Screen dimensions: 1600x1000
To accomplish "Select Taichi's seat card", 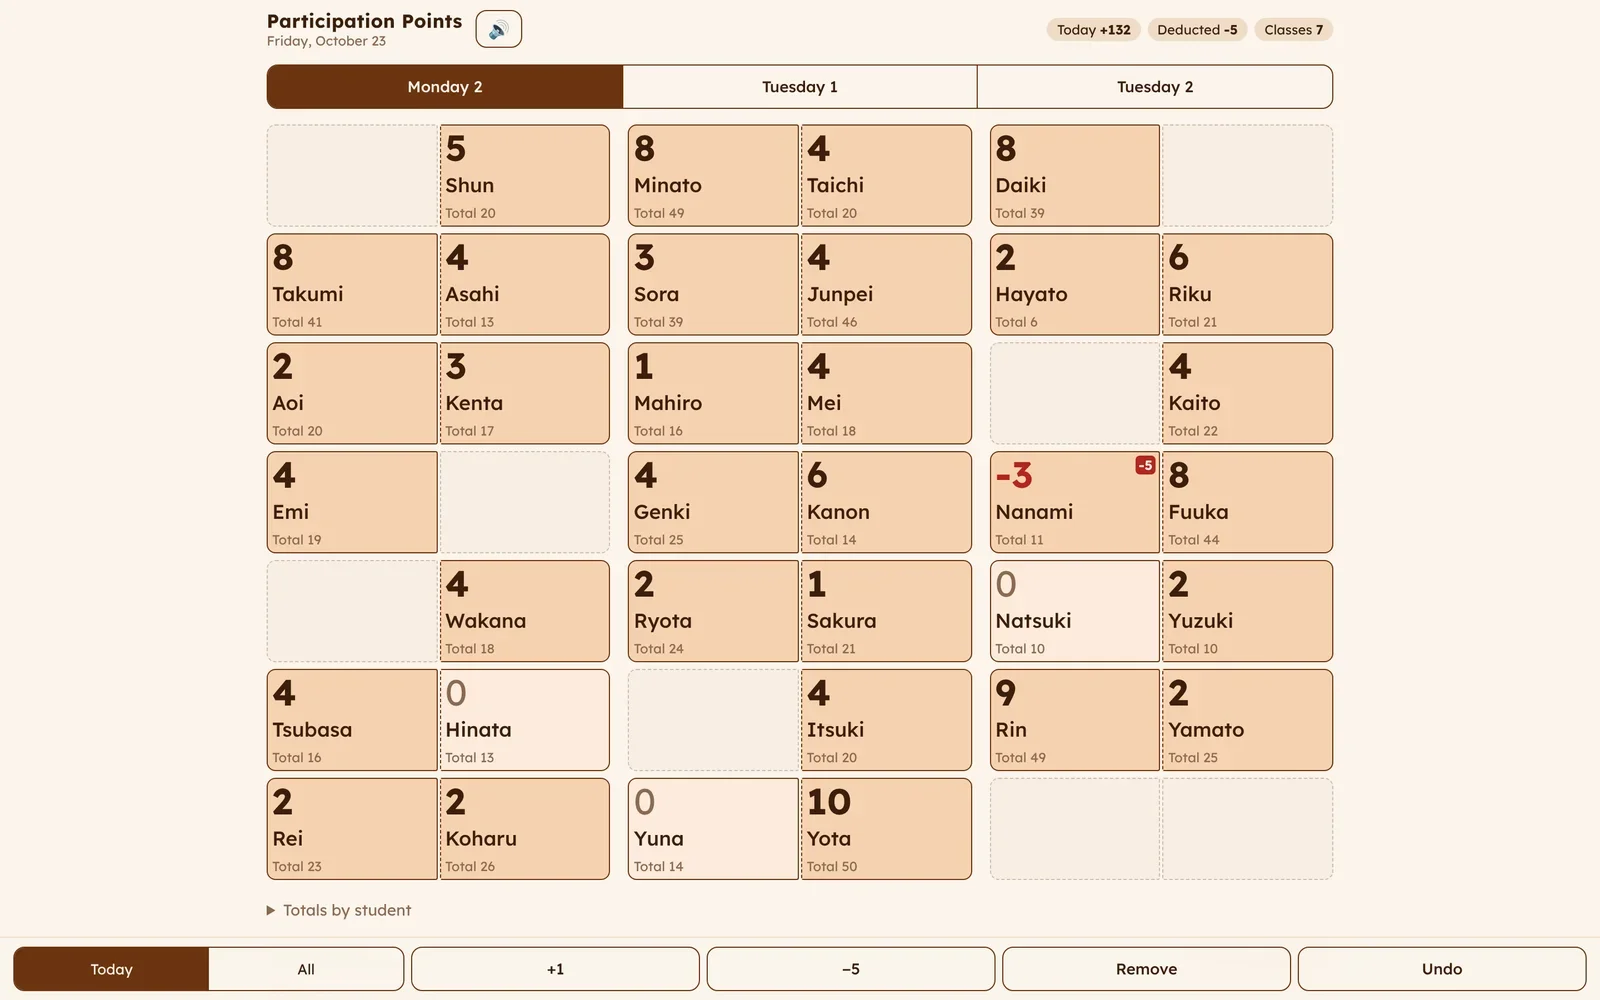I will click(886, 175).
